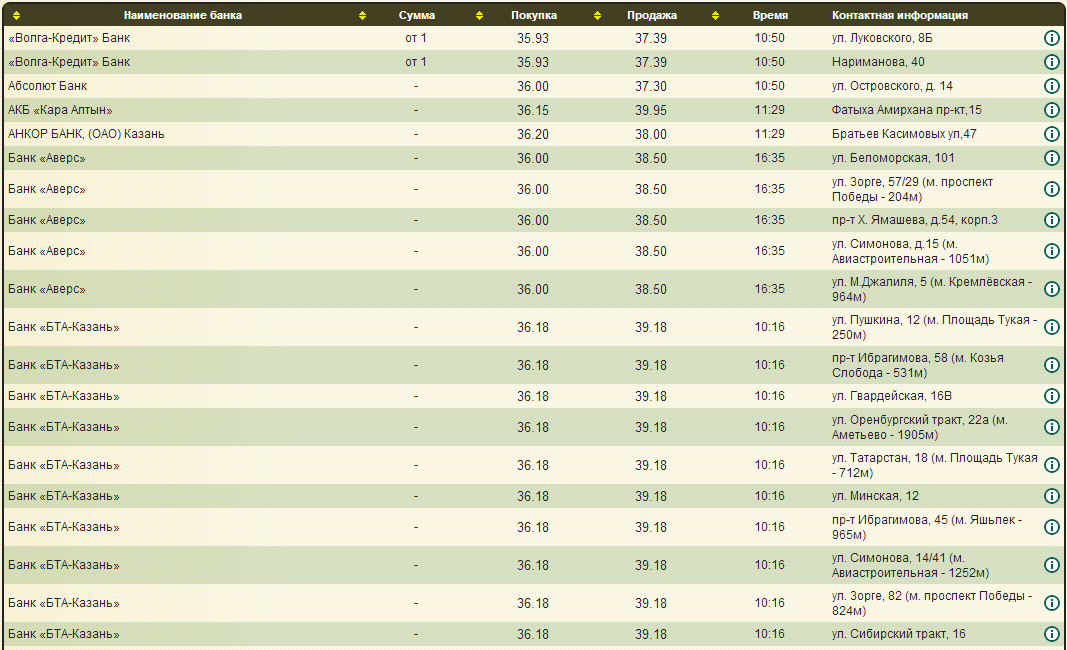
Task: Select the АКБ «Кара Алтын» name cell
Action: coord(60,110)
